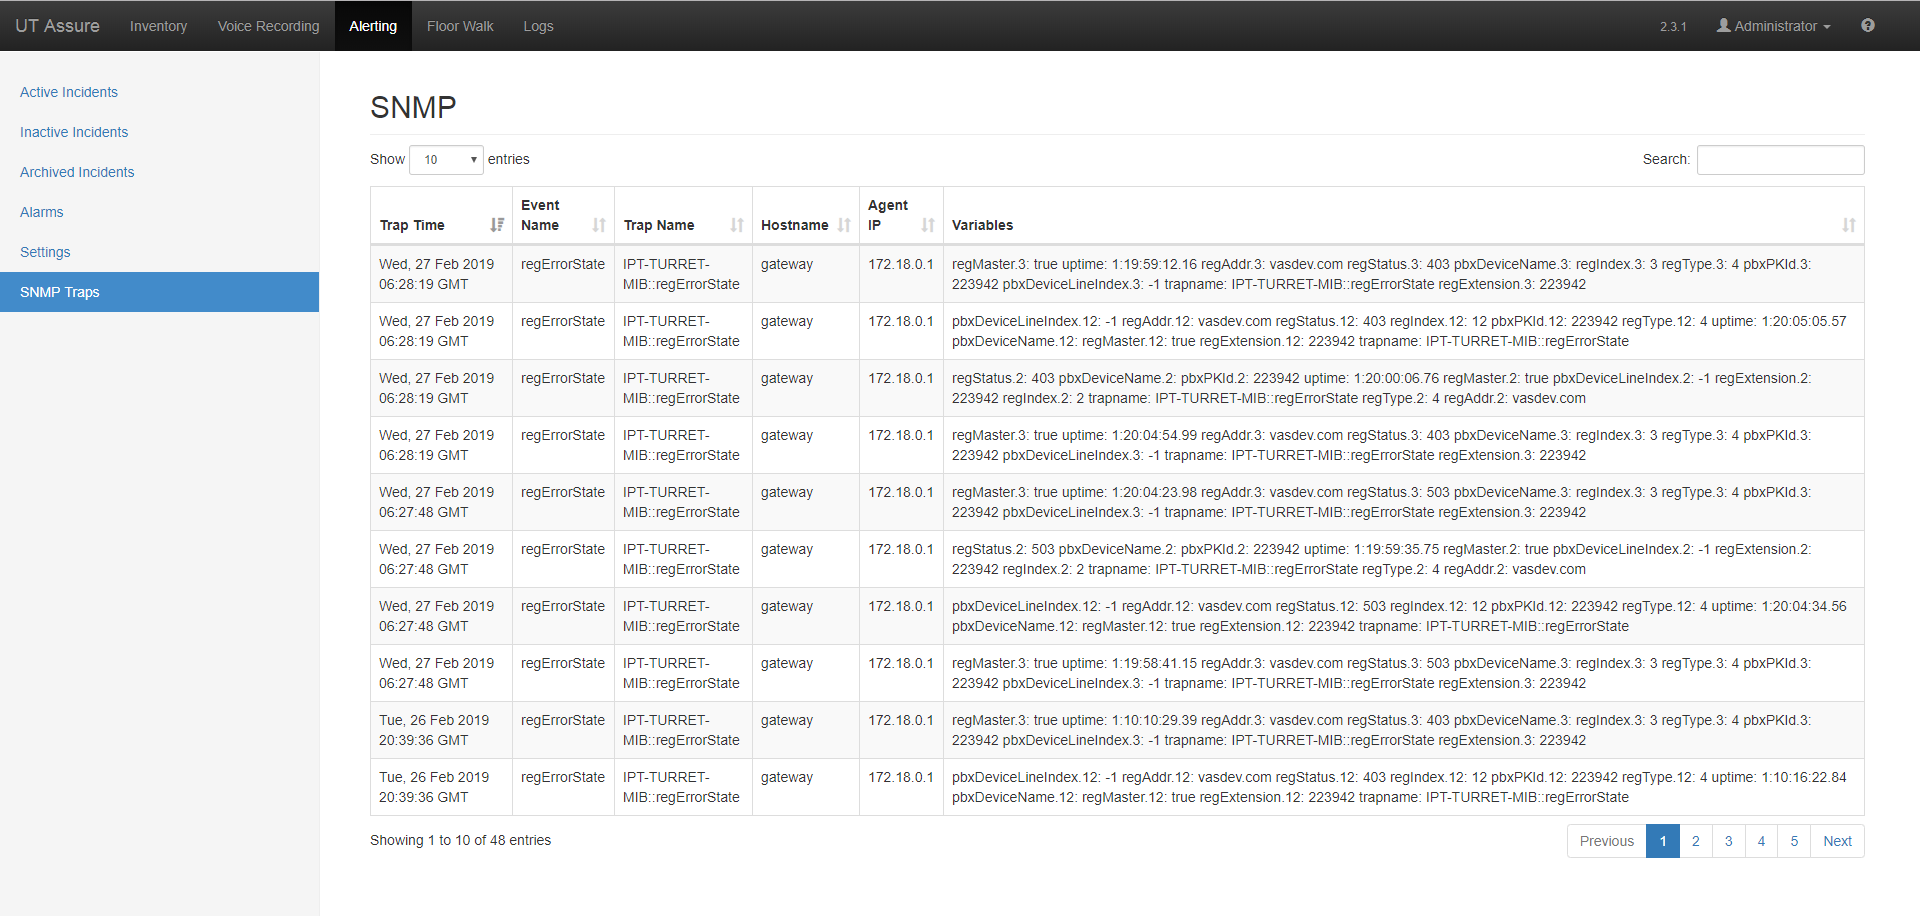
Task: Open the Floor Walk tab
Action: 460,26
